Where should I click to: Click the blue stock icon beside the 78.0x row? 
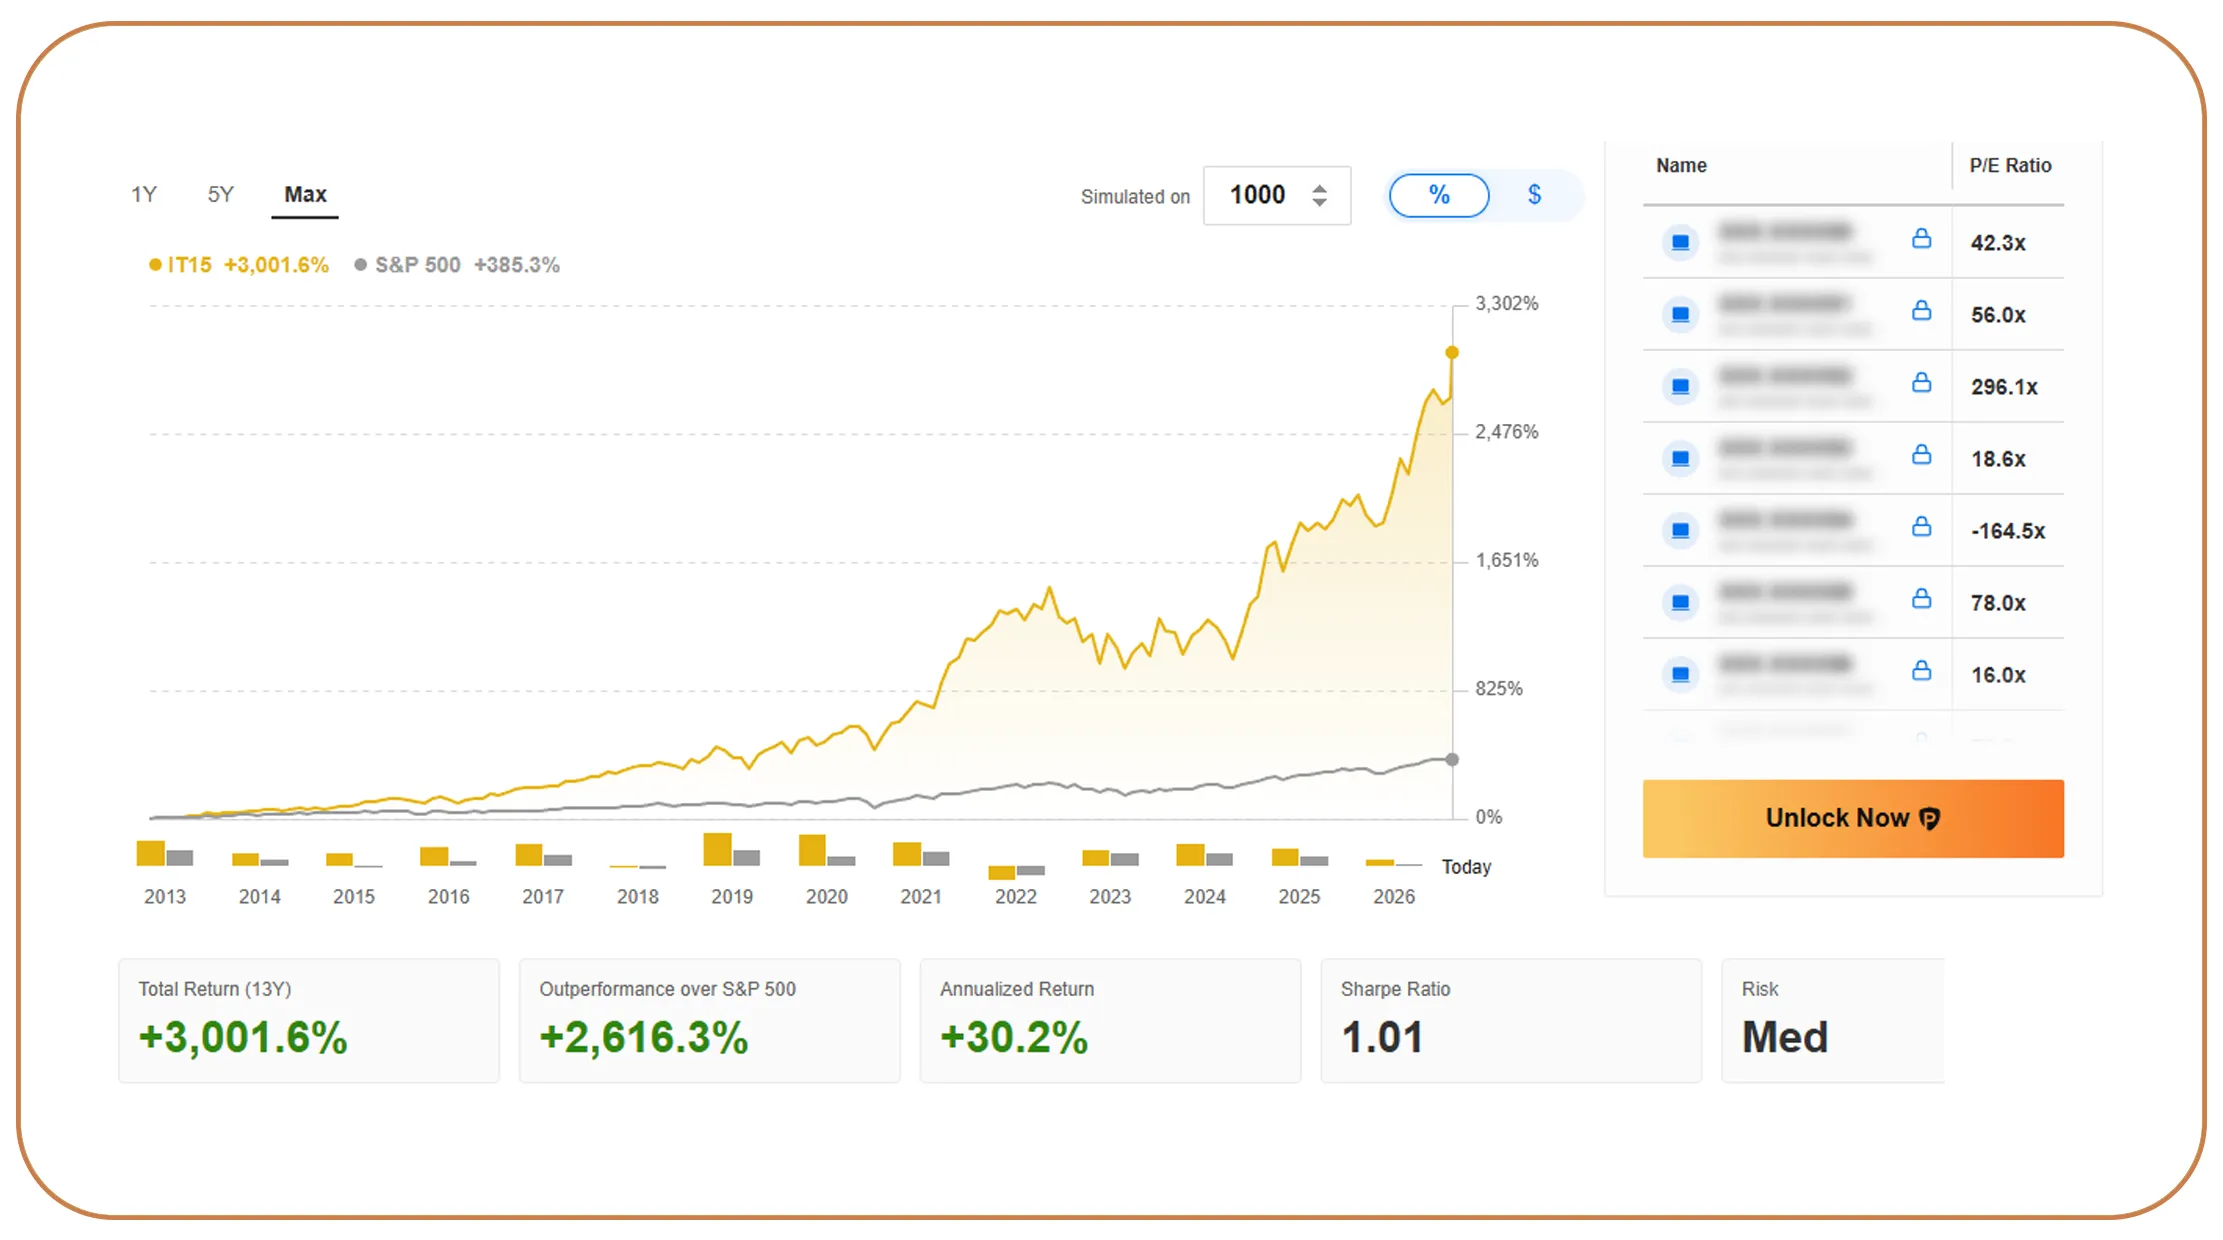click(x=1680, y=602)
